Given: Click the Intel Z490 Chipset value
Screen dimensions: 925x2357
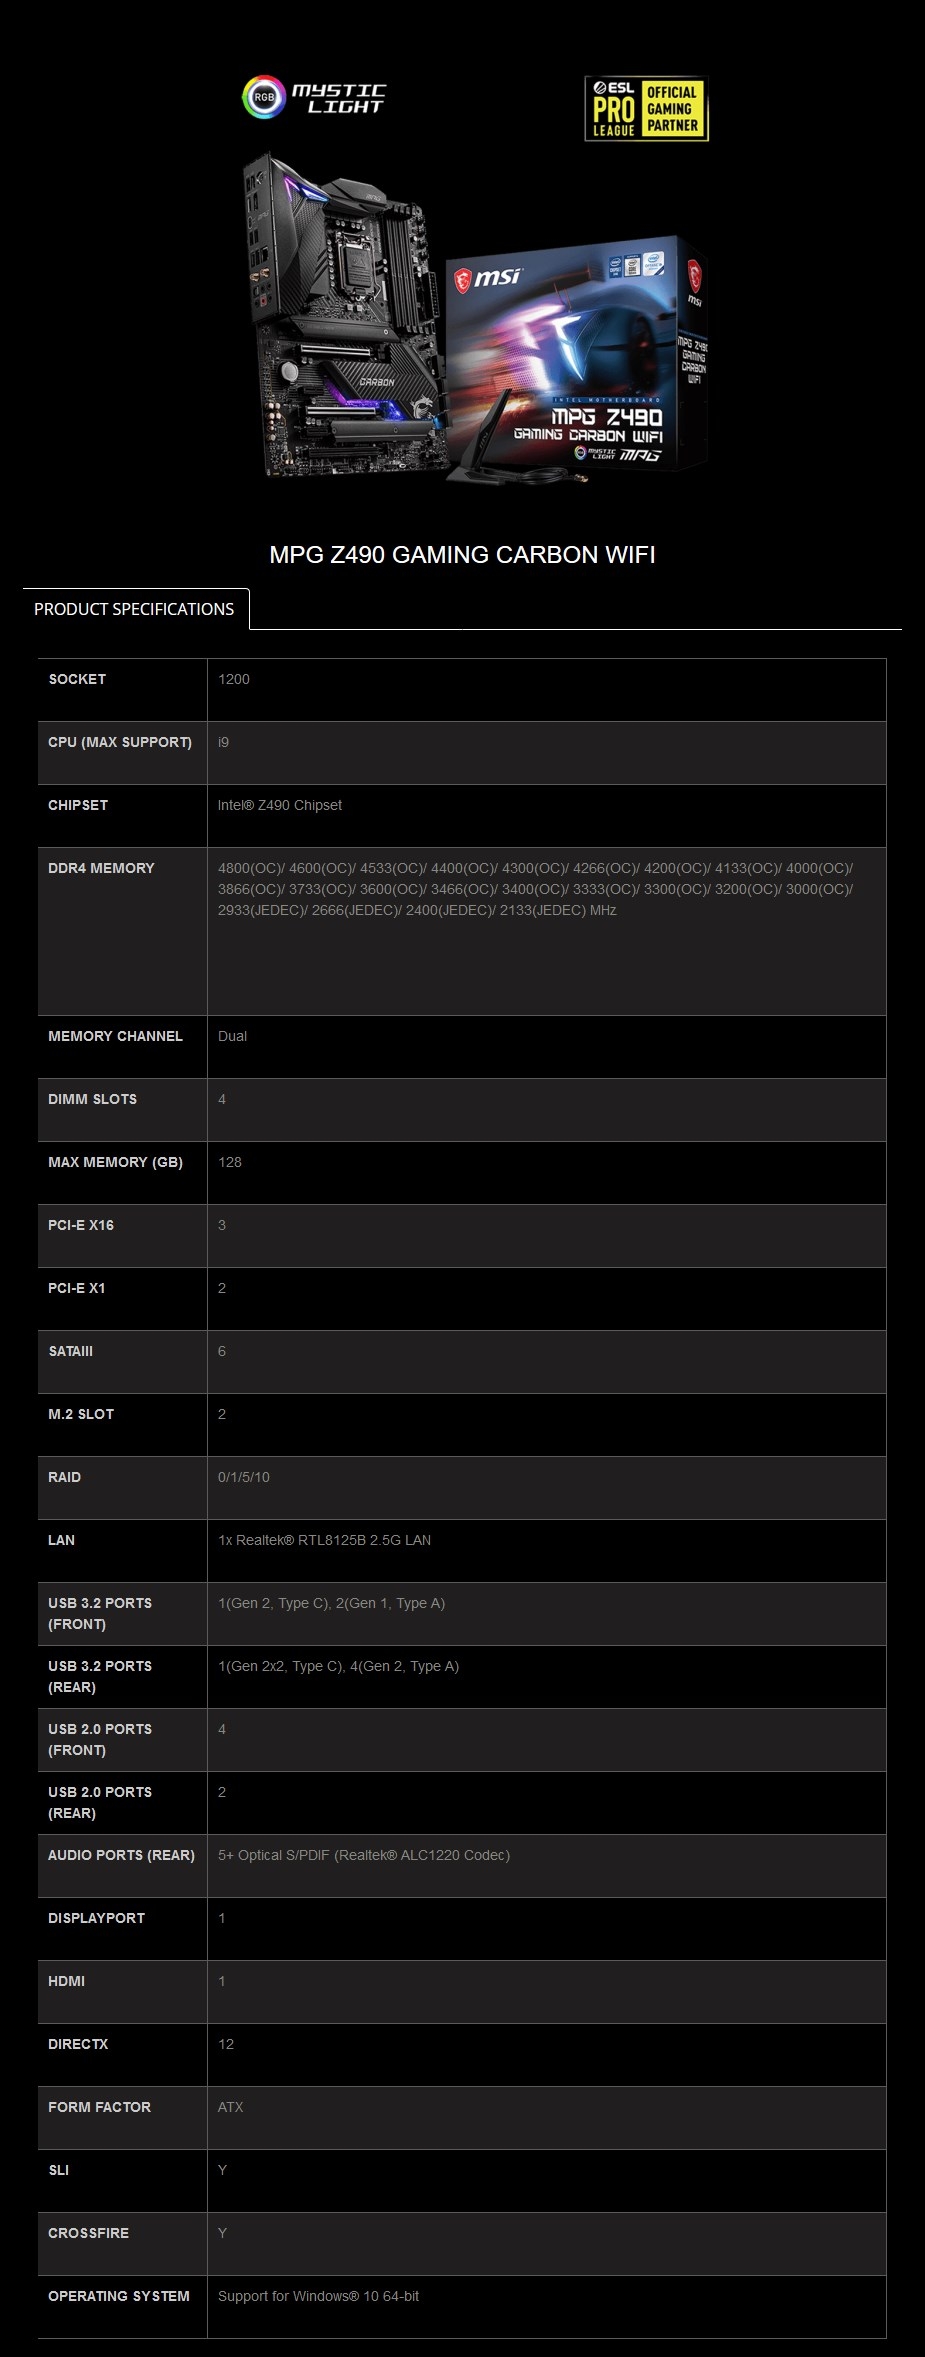Looking at the screenshot, I should pyautogui.click(x=280, y=805).
